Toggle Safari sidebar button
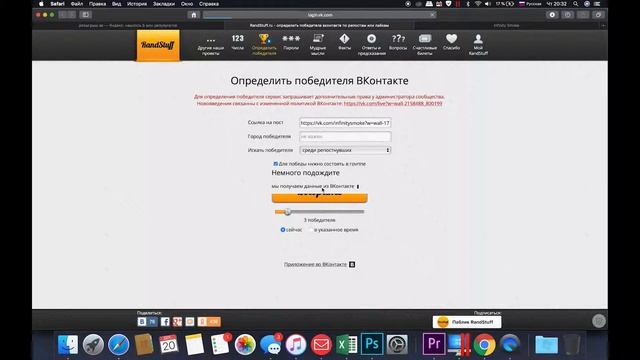 click(x=85, y=15)
